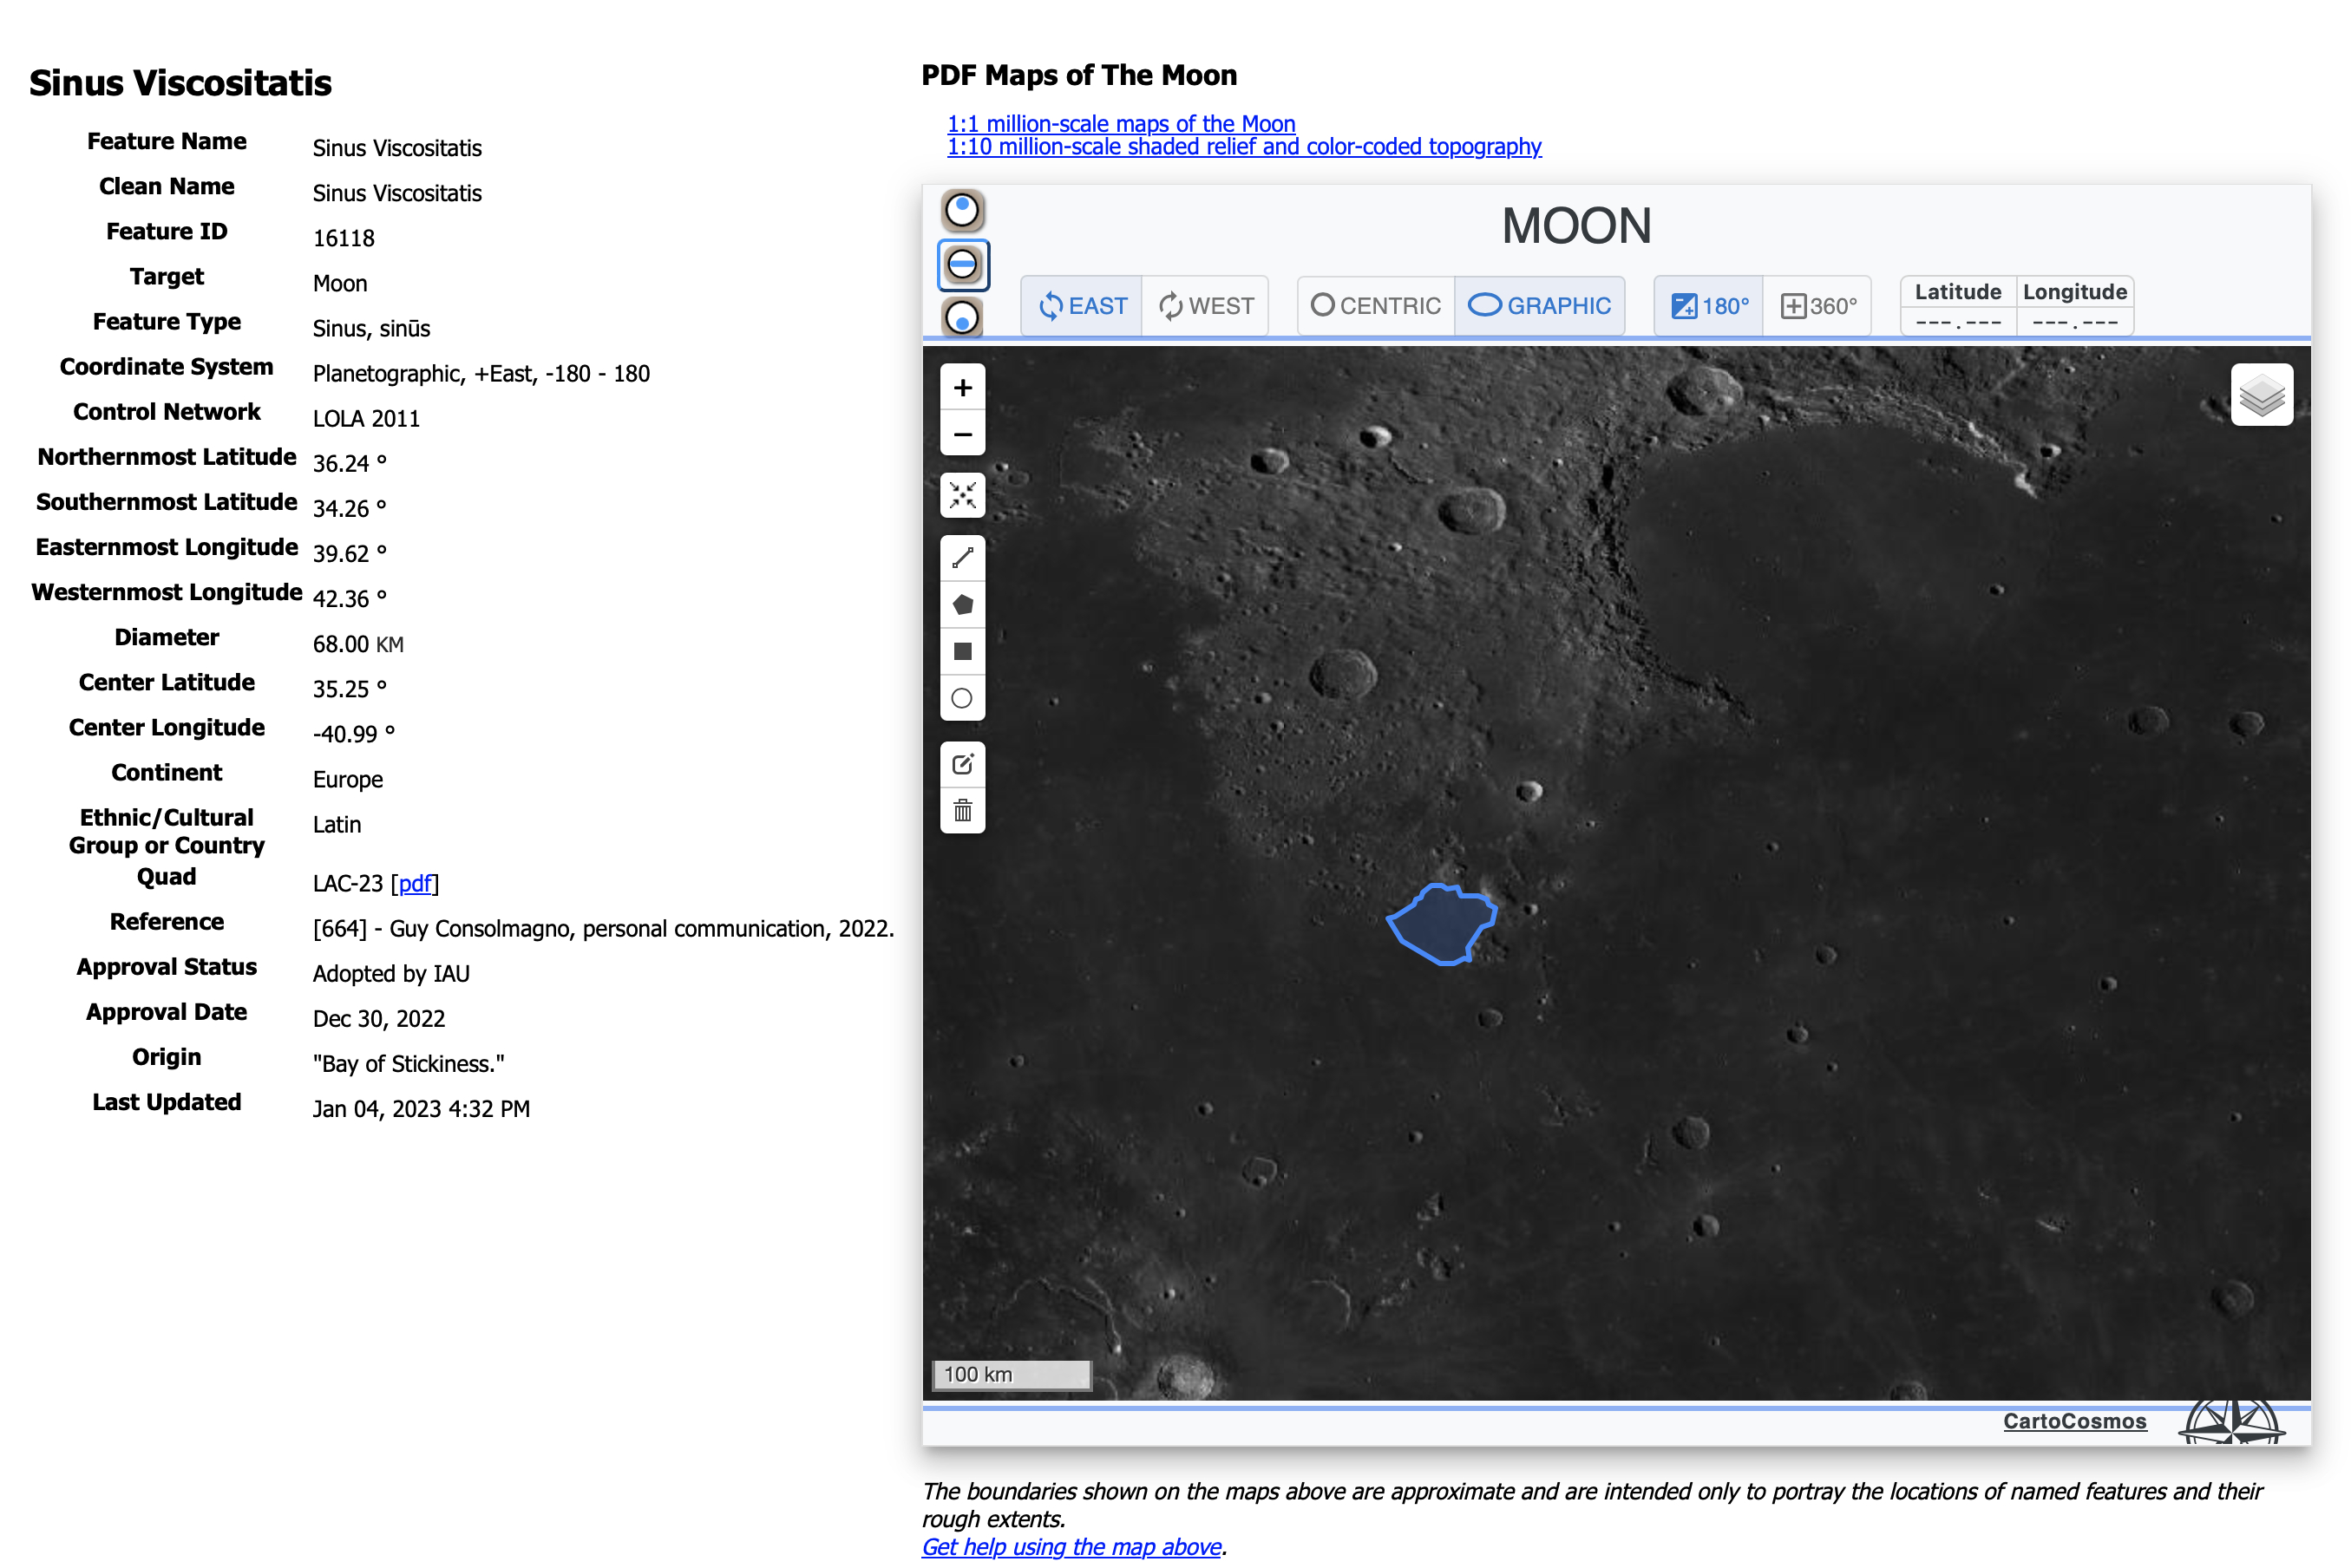This screenshot has width=2351, height=1568.
Task: Open the map layers switcher
Action: coord(2261,395)
